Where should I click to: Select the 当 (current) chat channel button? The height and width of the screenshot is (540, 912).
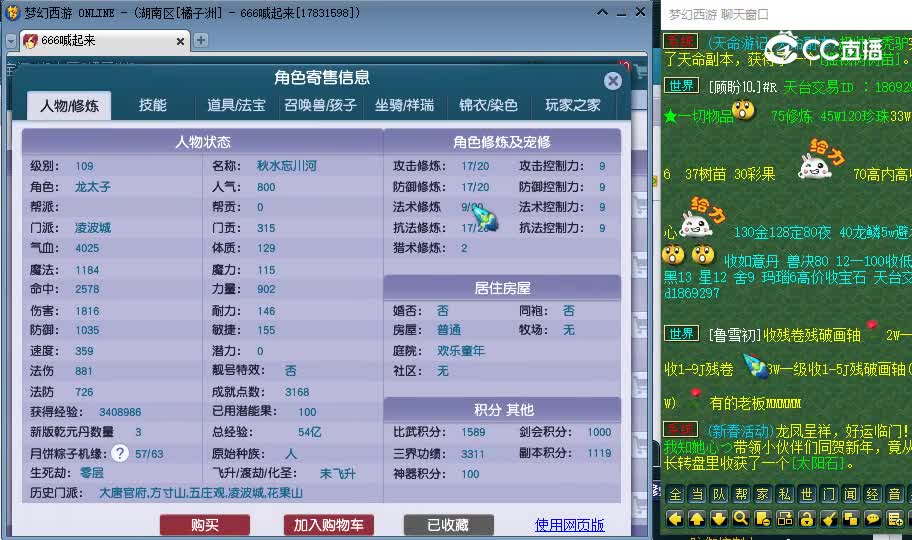(697, 494)
